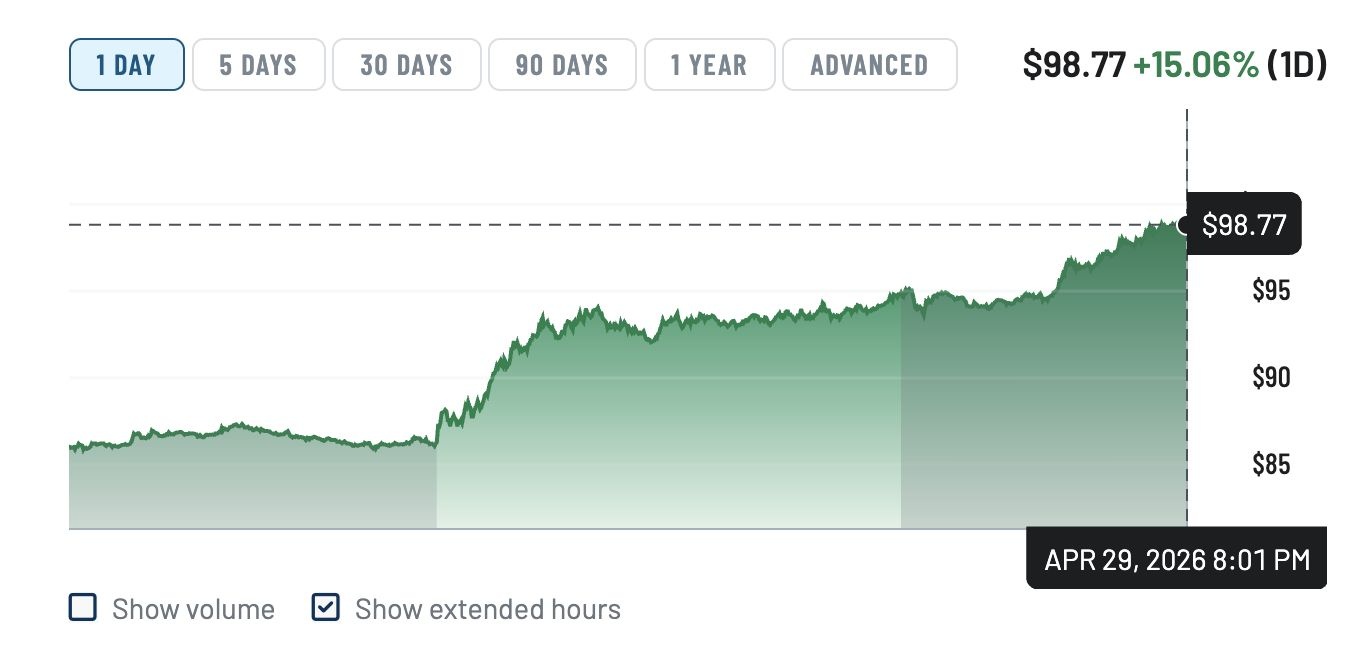1346x656 pixels.
Task: Click the green +15.06% change value
Action: pyautogui.click(x=1195, y=65)
